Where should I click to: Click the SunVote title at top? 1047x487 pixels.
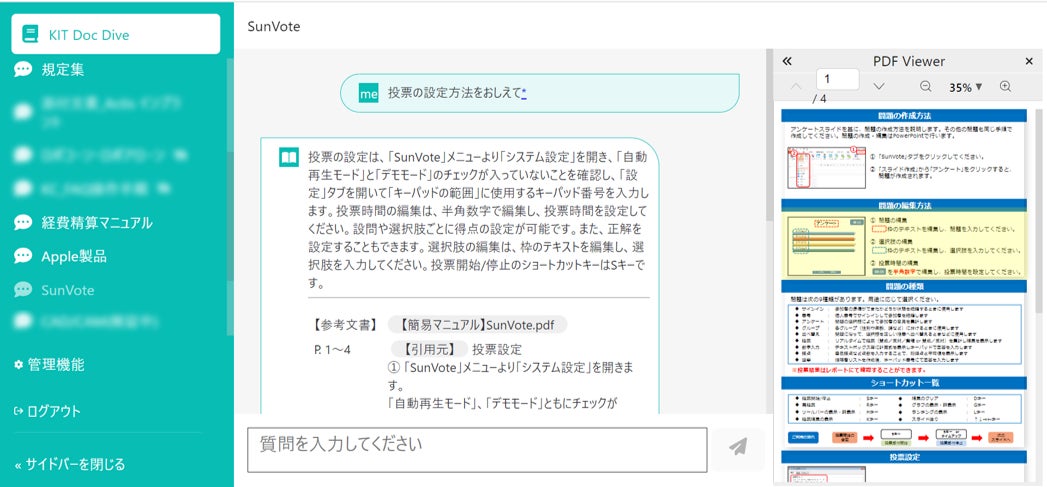click(274, 27)
